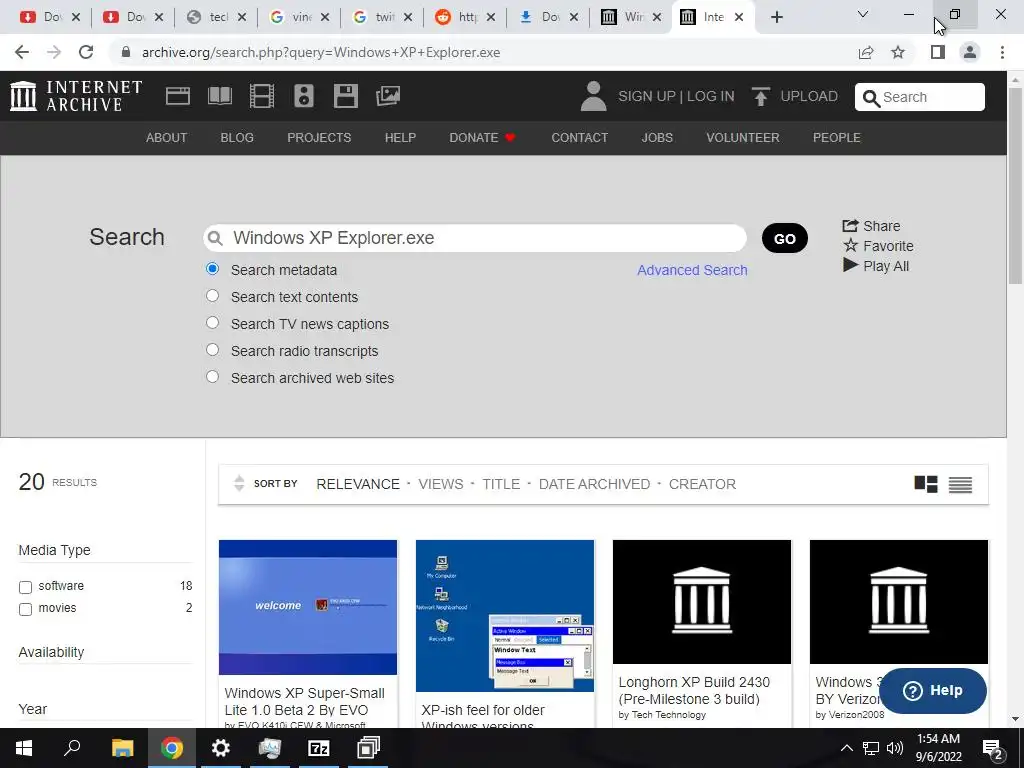Open the Video film icon in the navbar
The width and height of the screenshot is (1024, 768).
(x=262, y=96)
